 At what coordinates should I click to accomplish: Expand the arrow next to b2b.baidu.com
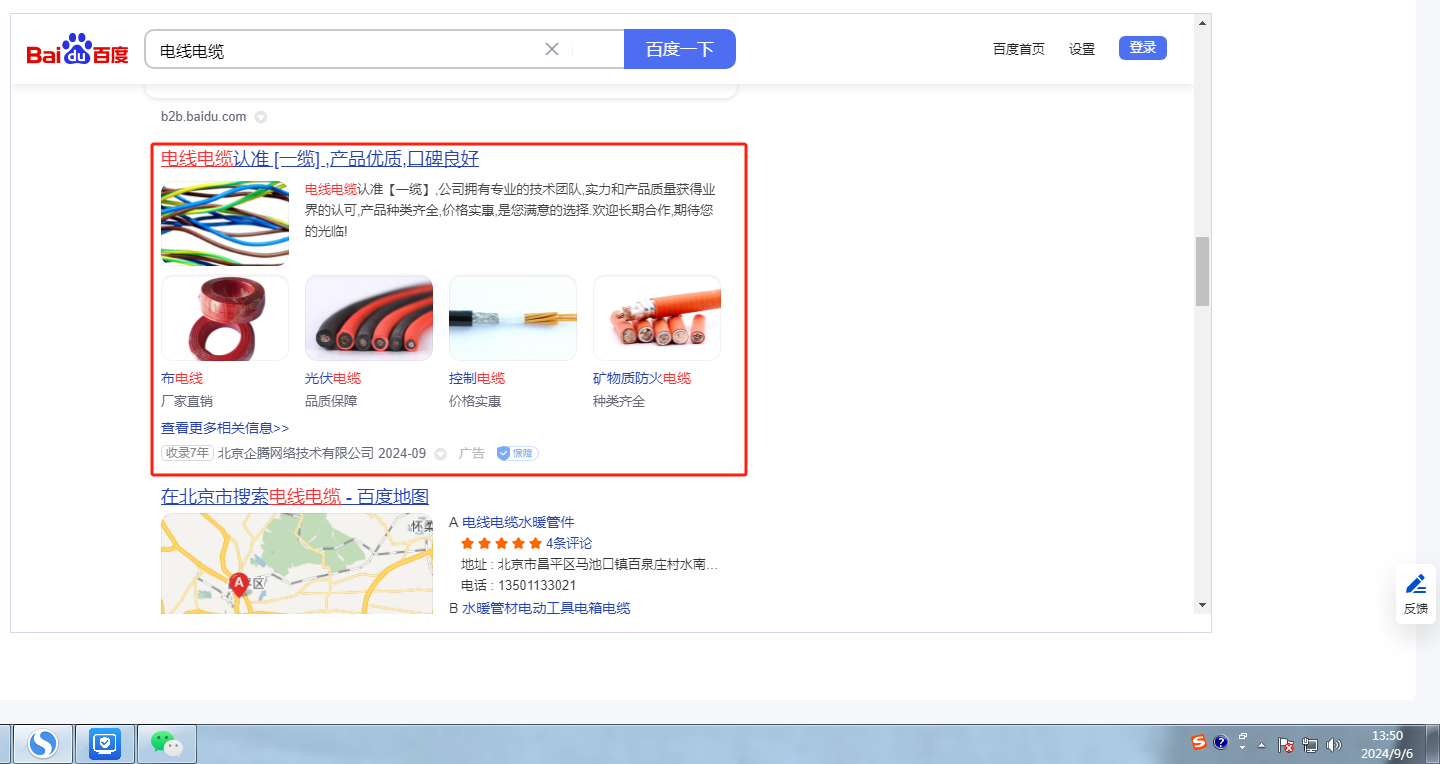coord(261,117)
